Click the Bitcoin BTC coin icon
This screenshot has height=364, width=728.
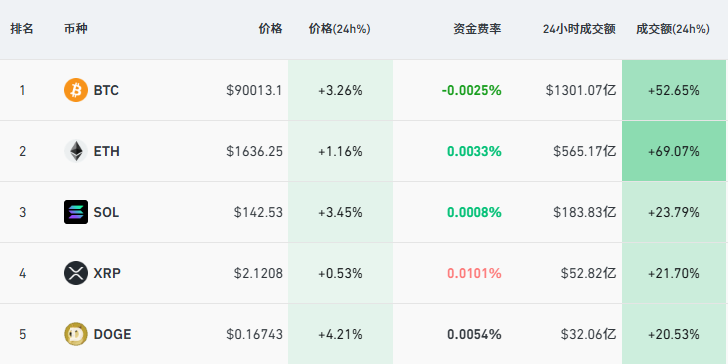pos(76,90)
